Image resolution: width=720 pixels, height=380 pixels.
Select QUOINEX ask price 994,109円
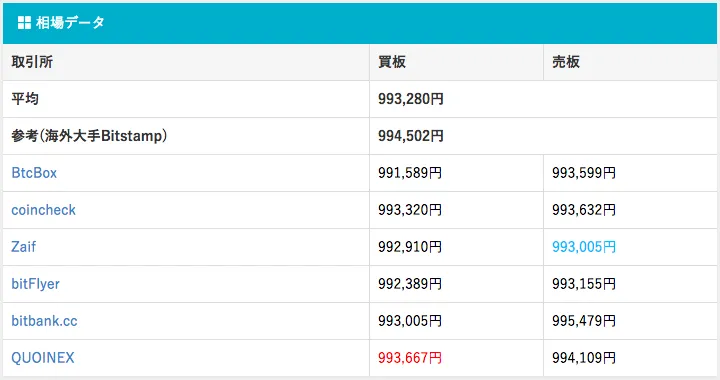pyautogui.click(x=584, y=358)
